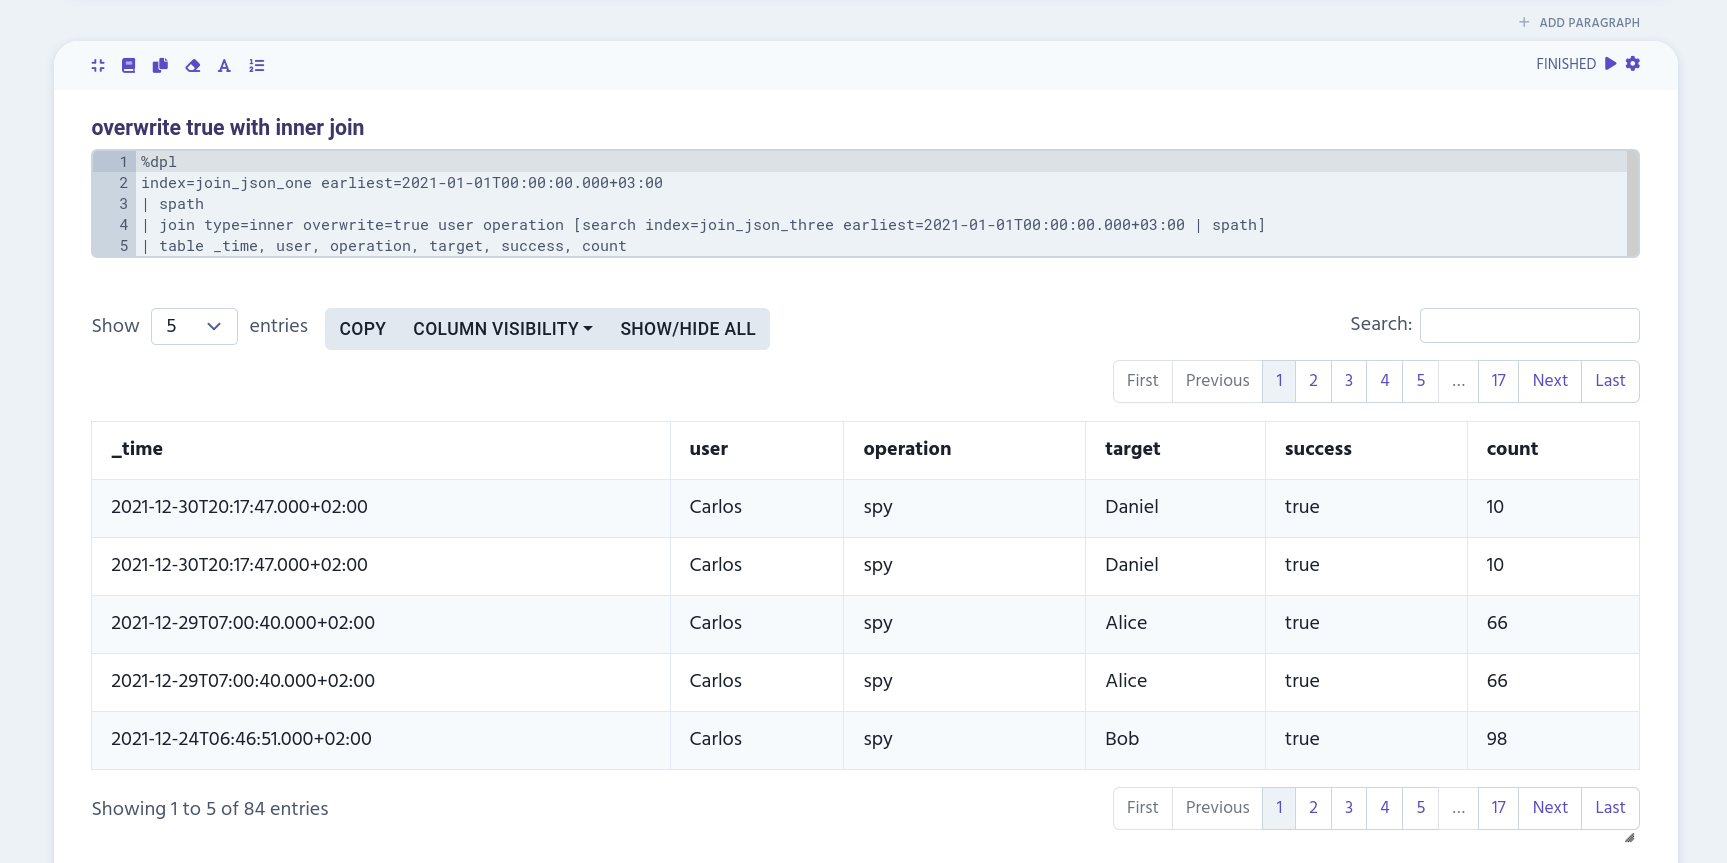Select page 5 in pagination above the table
Image resolution: width=1727 pixels, height=863 pixels.
1421,381
